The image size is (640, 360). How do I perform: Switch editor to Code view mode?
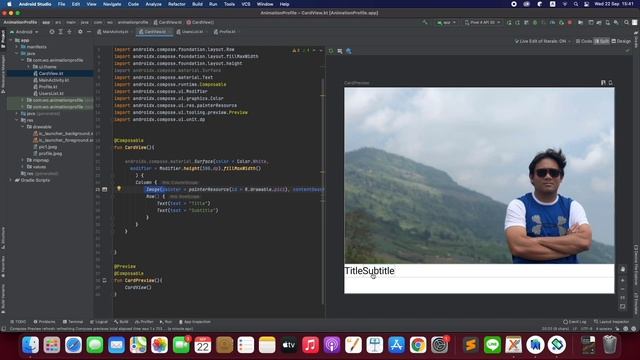(584, 41)
